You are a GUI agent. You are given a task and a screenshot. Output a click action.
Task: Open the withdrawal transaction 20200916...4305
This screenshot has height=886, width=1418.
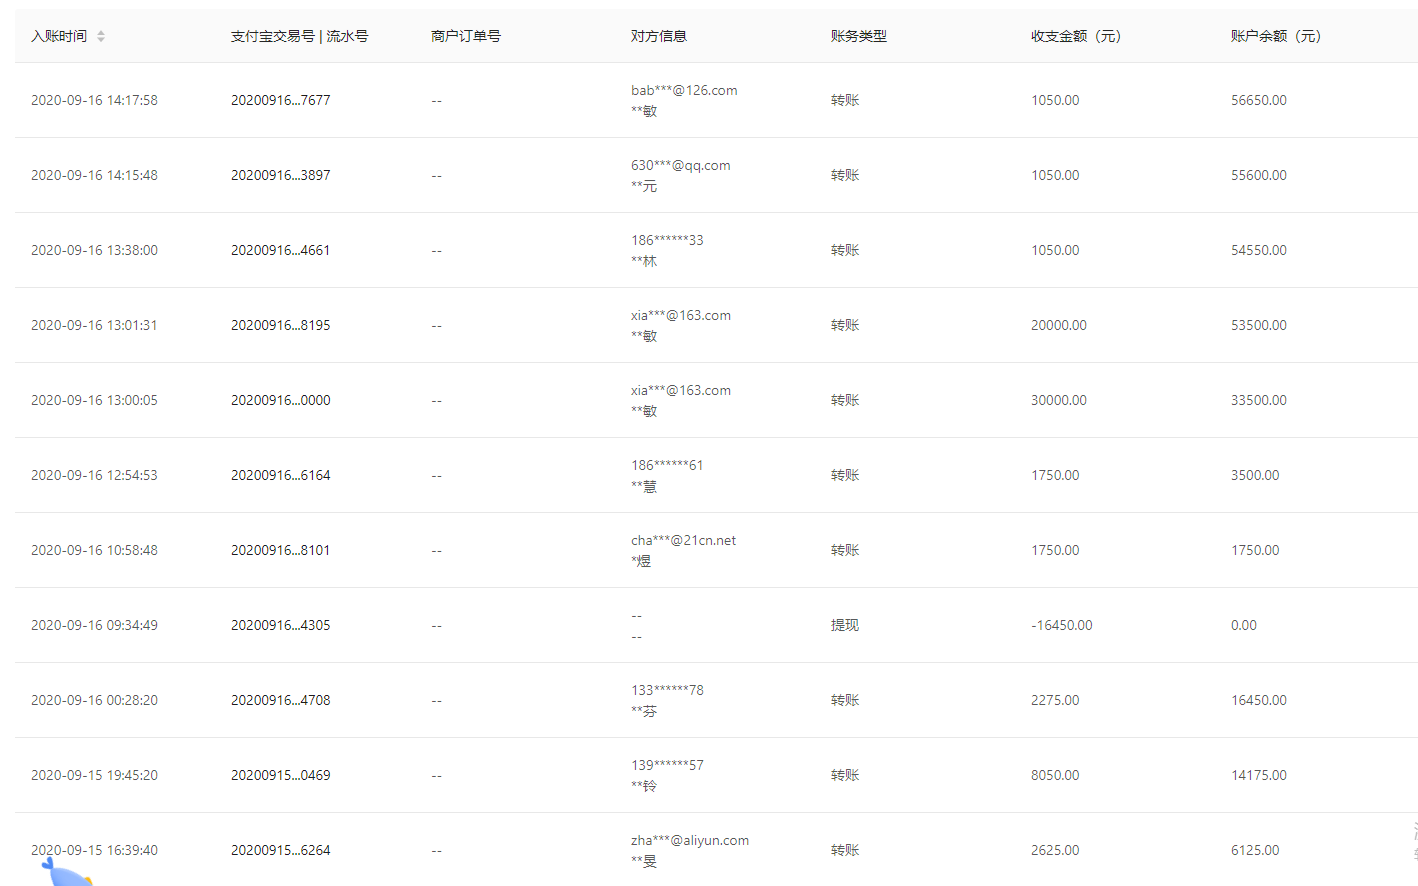(x=280, y=625)
